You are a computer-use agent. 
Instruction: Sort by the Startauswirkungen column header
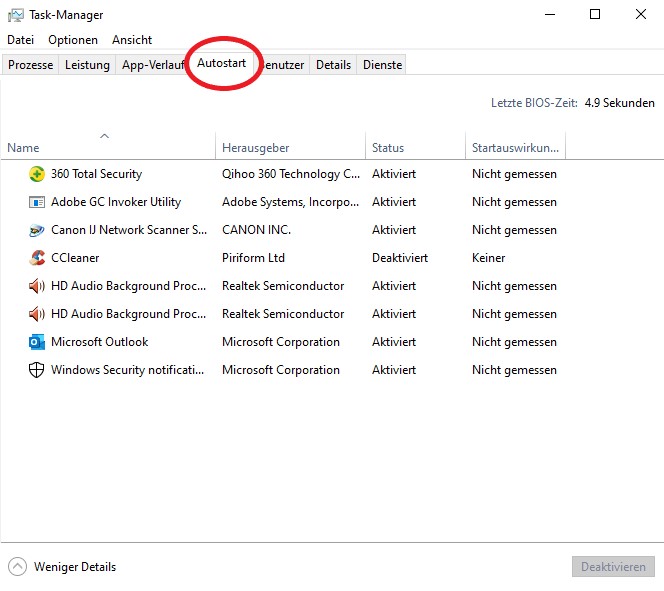tap(515, 146)
